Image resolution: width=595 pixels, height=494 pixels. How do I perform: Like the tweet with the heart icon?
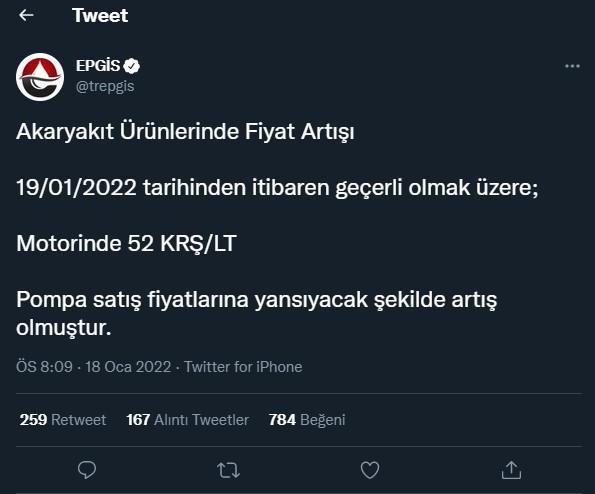[x=370, y=470]
